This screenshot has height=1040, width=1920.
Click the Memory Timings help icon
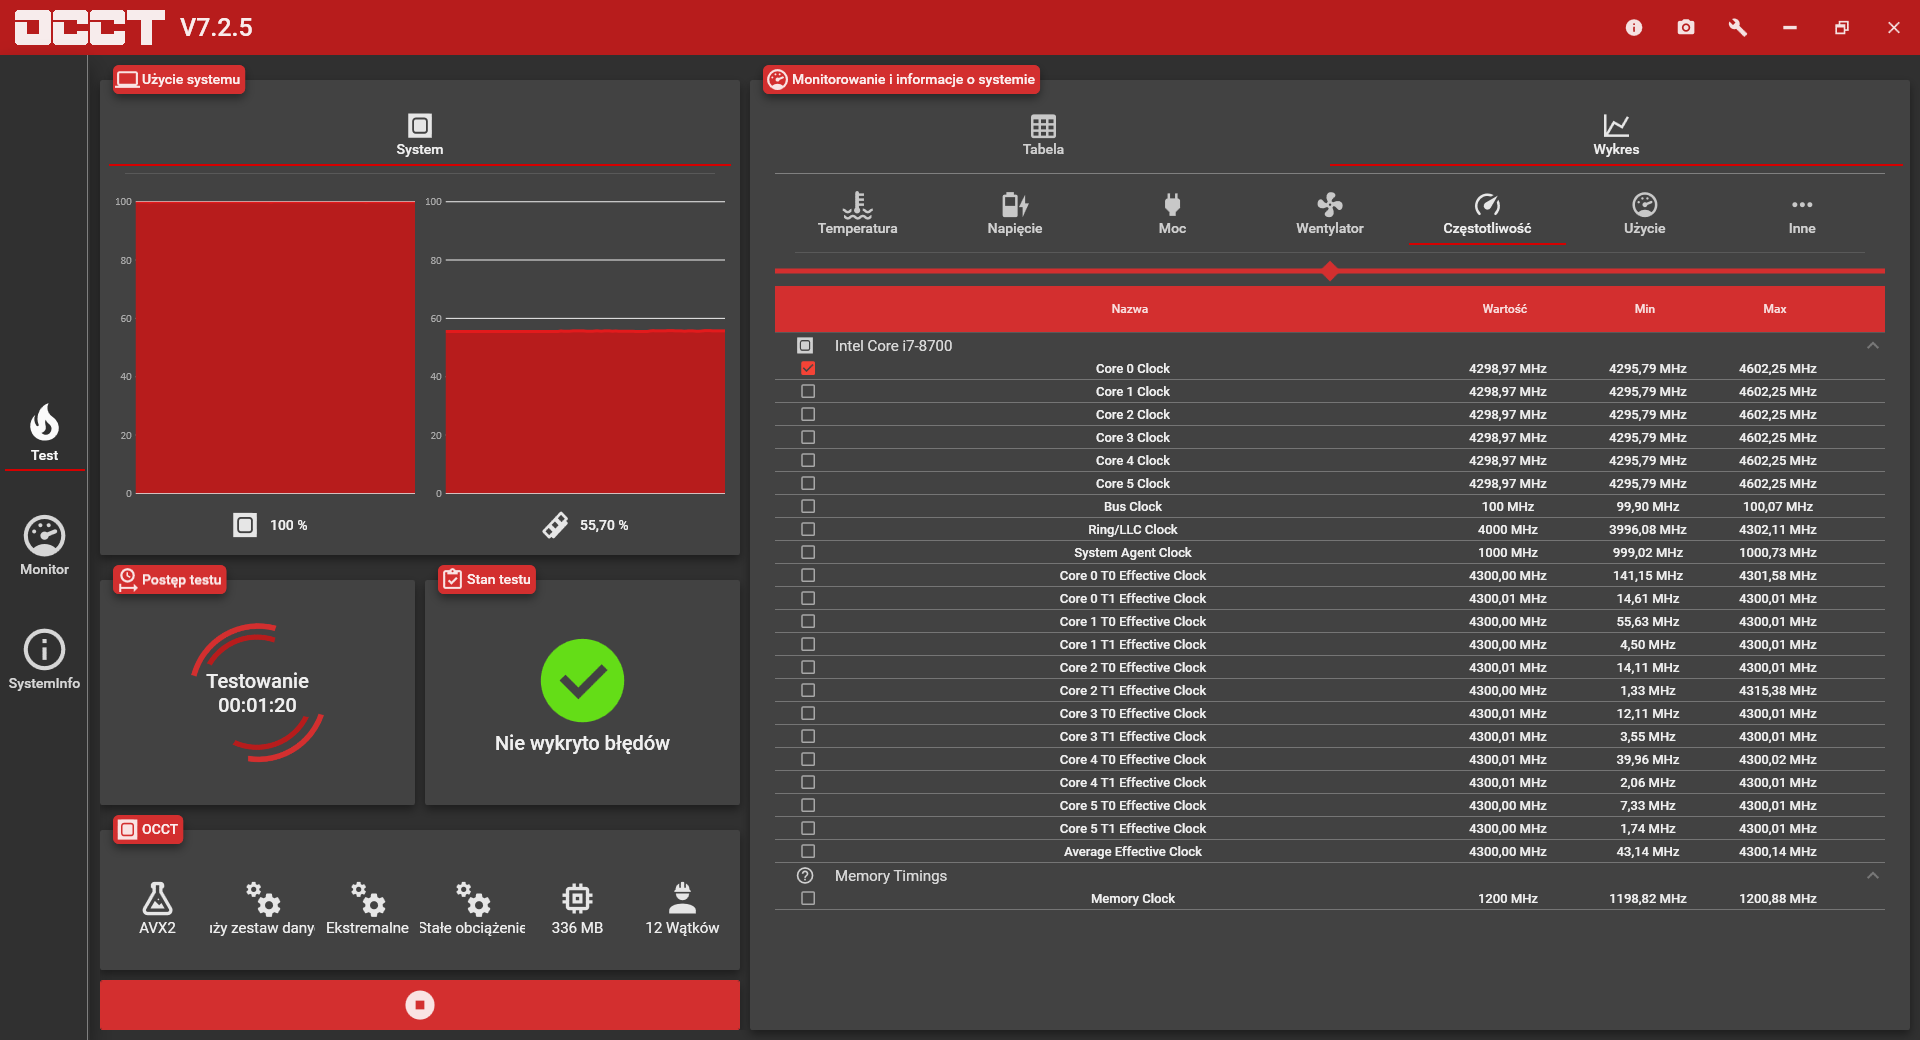point(805,875)
